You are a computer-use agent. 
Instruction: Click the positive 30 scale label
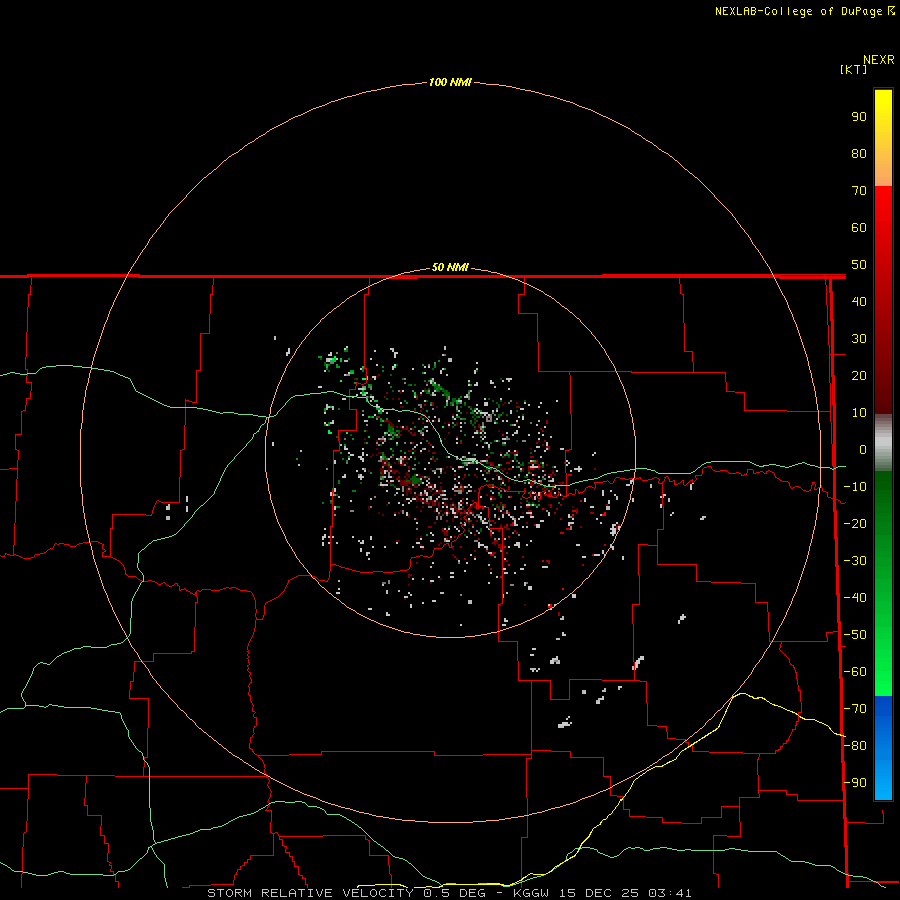pos(859,339)
